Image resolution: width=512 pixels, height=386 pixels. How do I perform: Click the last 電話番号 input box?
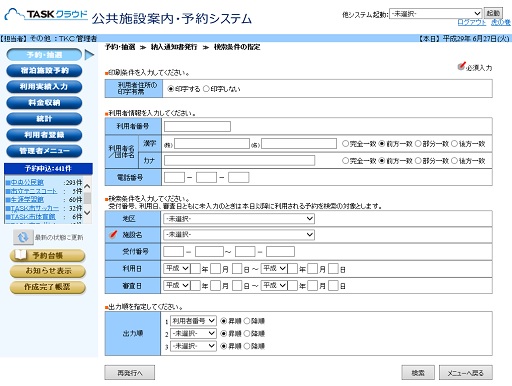pos(238,177)
